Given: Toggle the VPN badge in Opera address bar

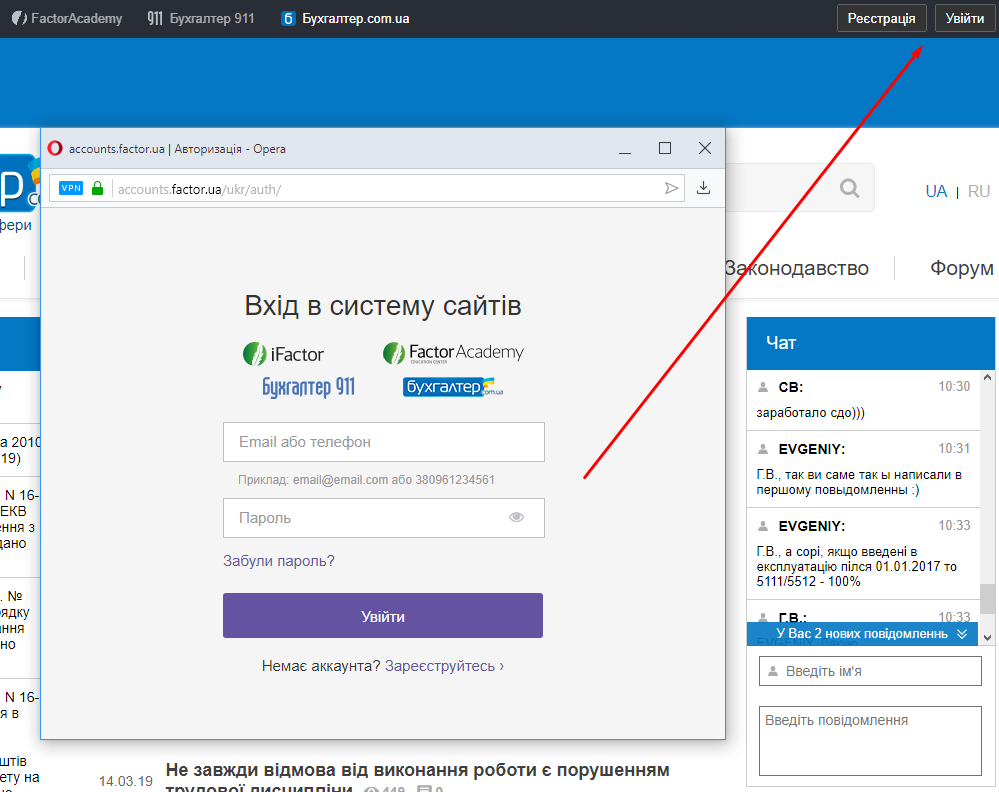Looking at the screenshot, I should coord(71,188).
